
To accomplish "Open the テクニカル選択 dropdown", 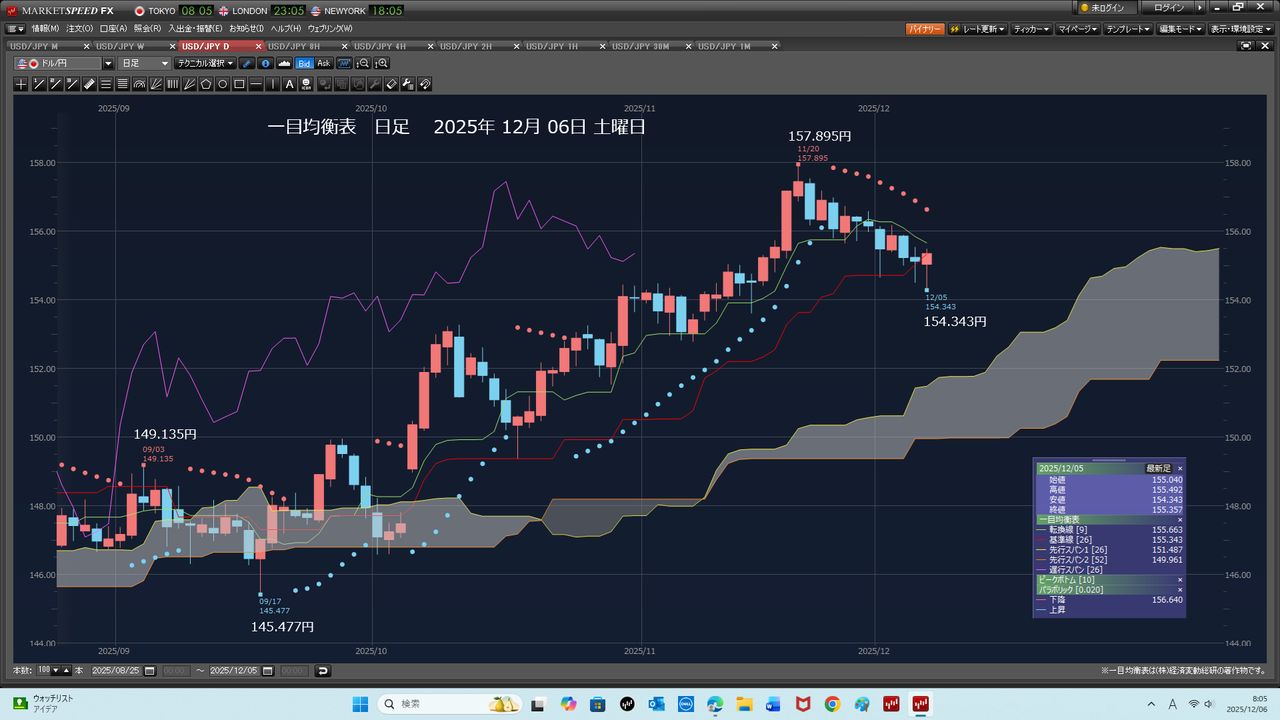I will 205,63.
